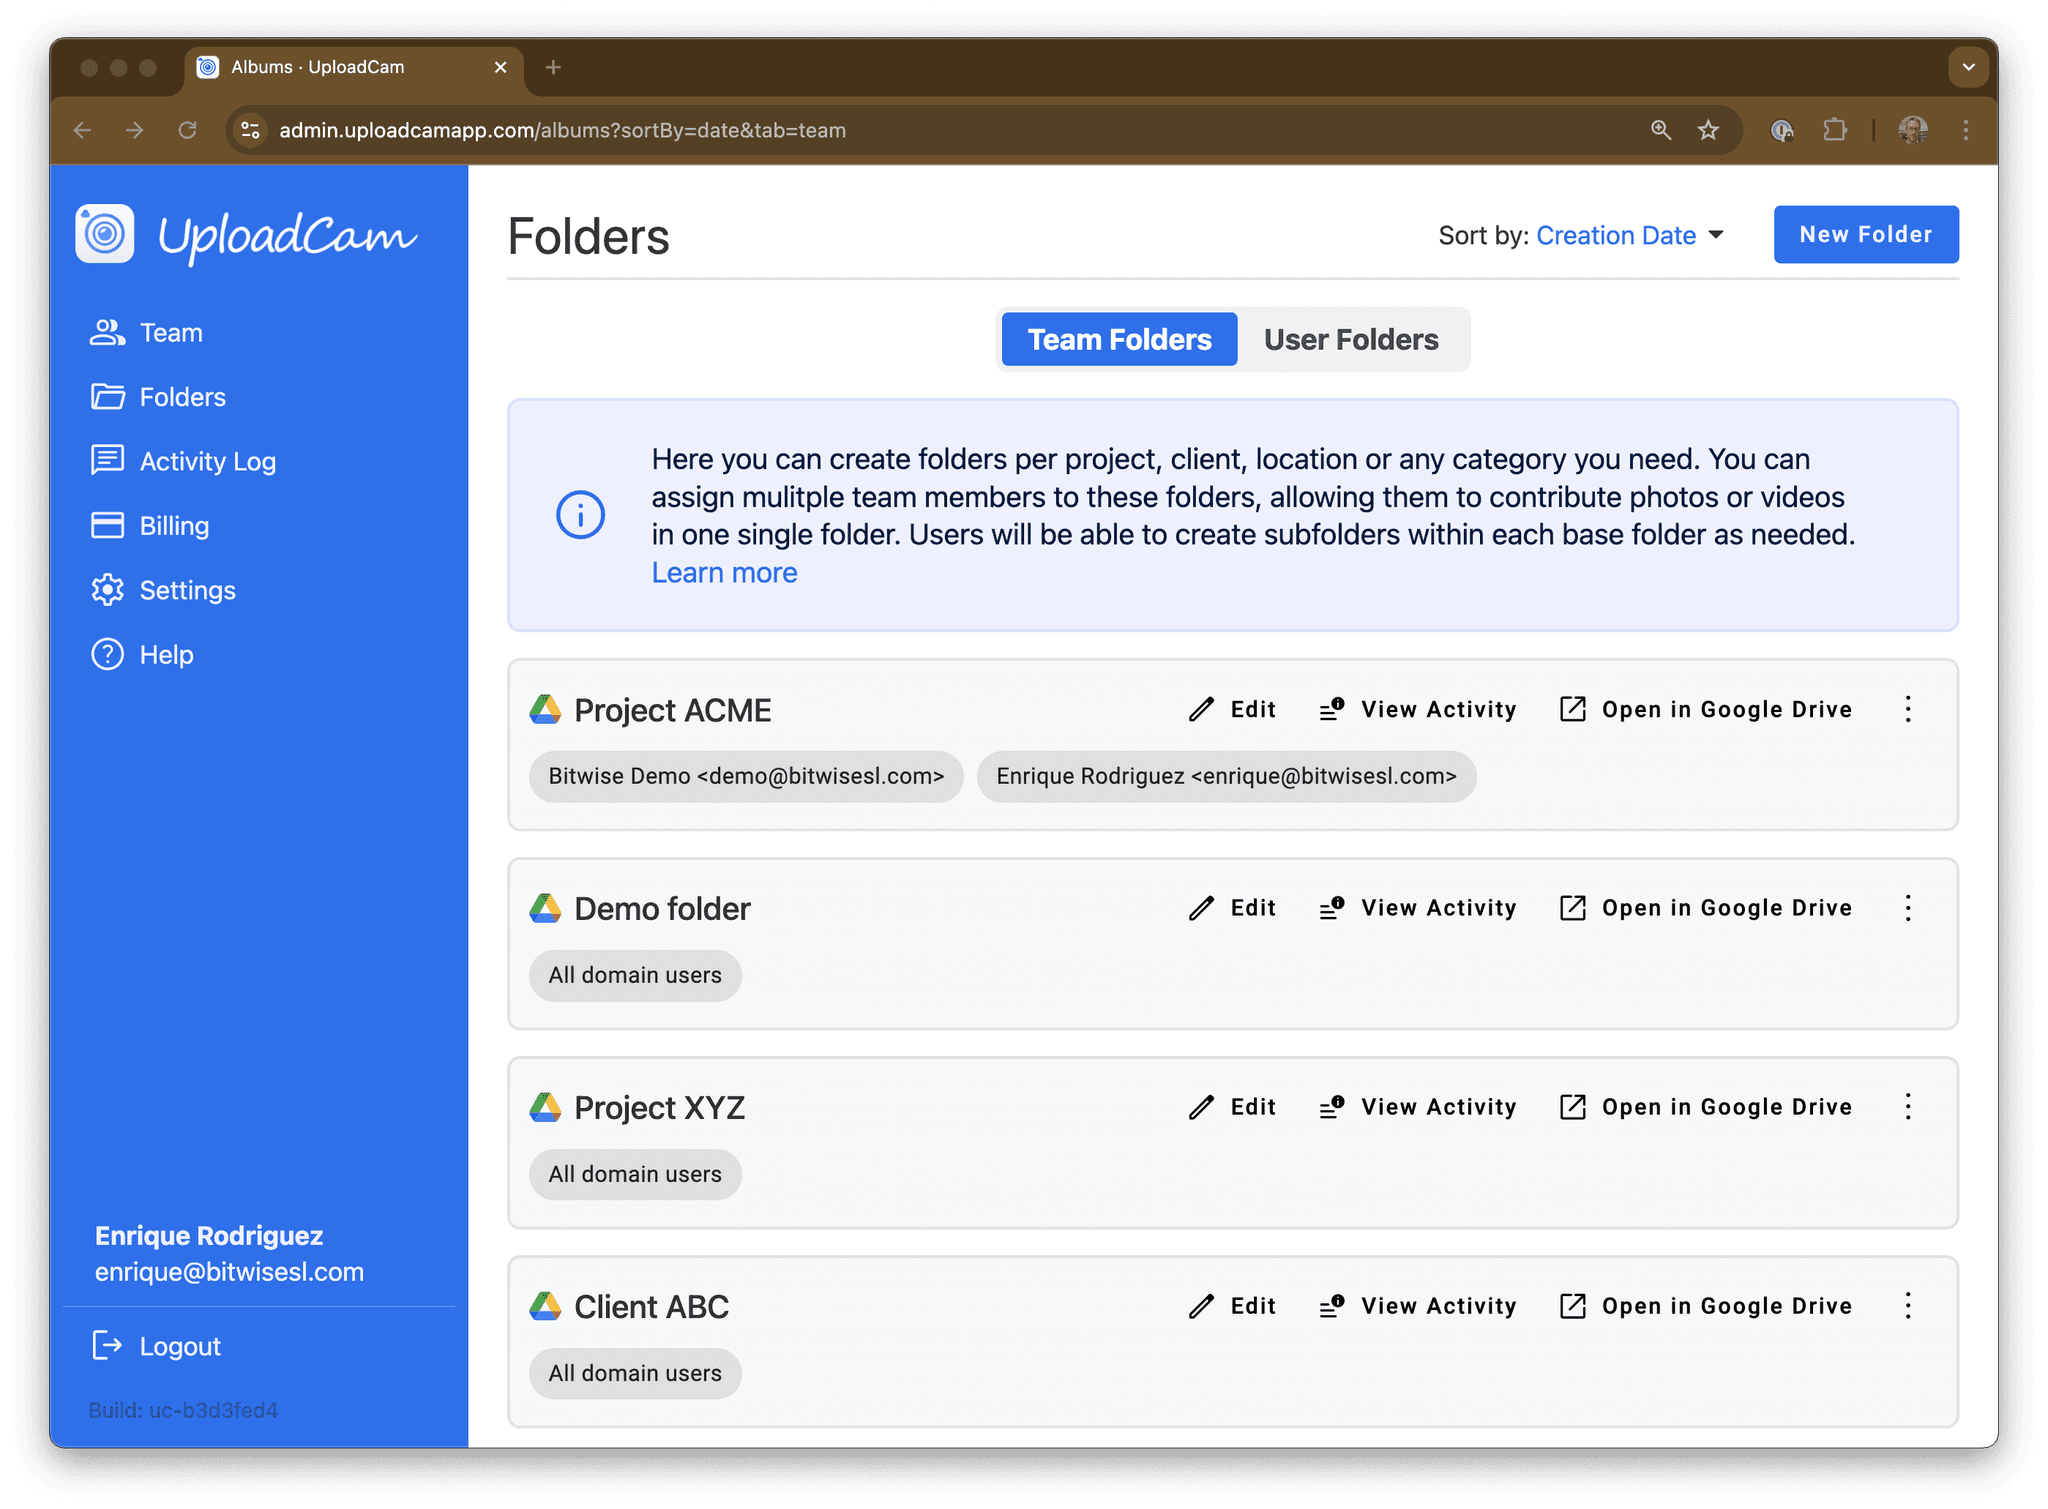
Task: Open more options for Project ACME
Action: point(1908,710)
